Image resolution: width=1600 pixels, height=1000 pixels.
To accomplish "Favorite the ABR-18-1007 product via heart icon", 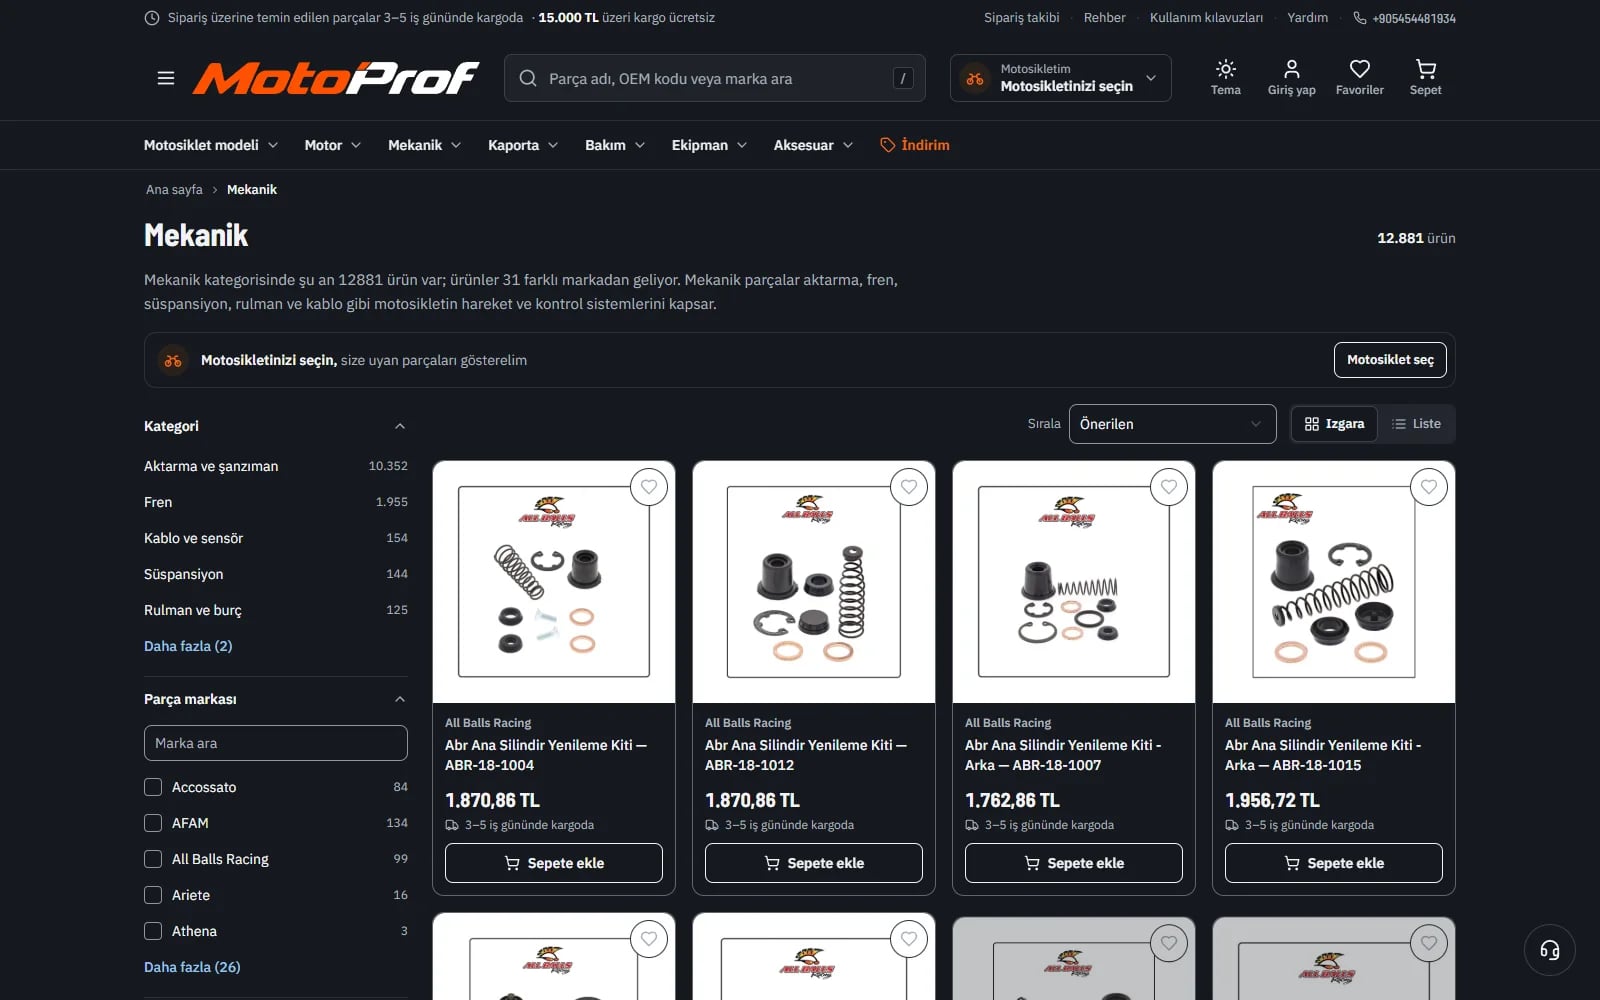I will coord(1169,487).
